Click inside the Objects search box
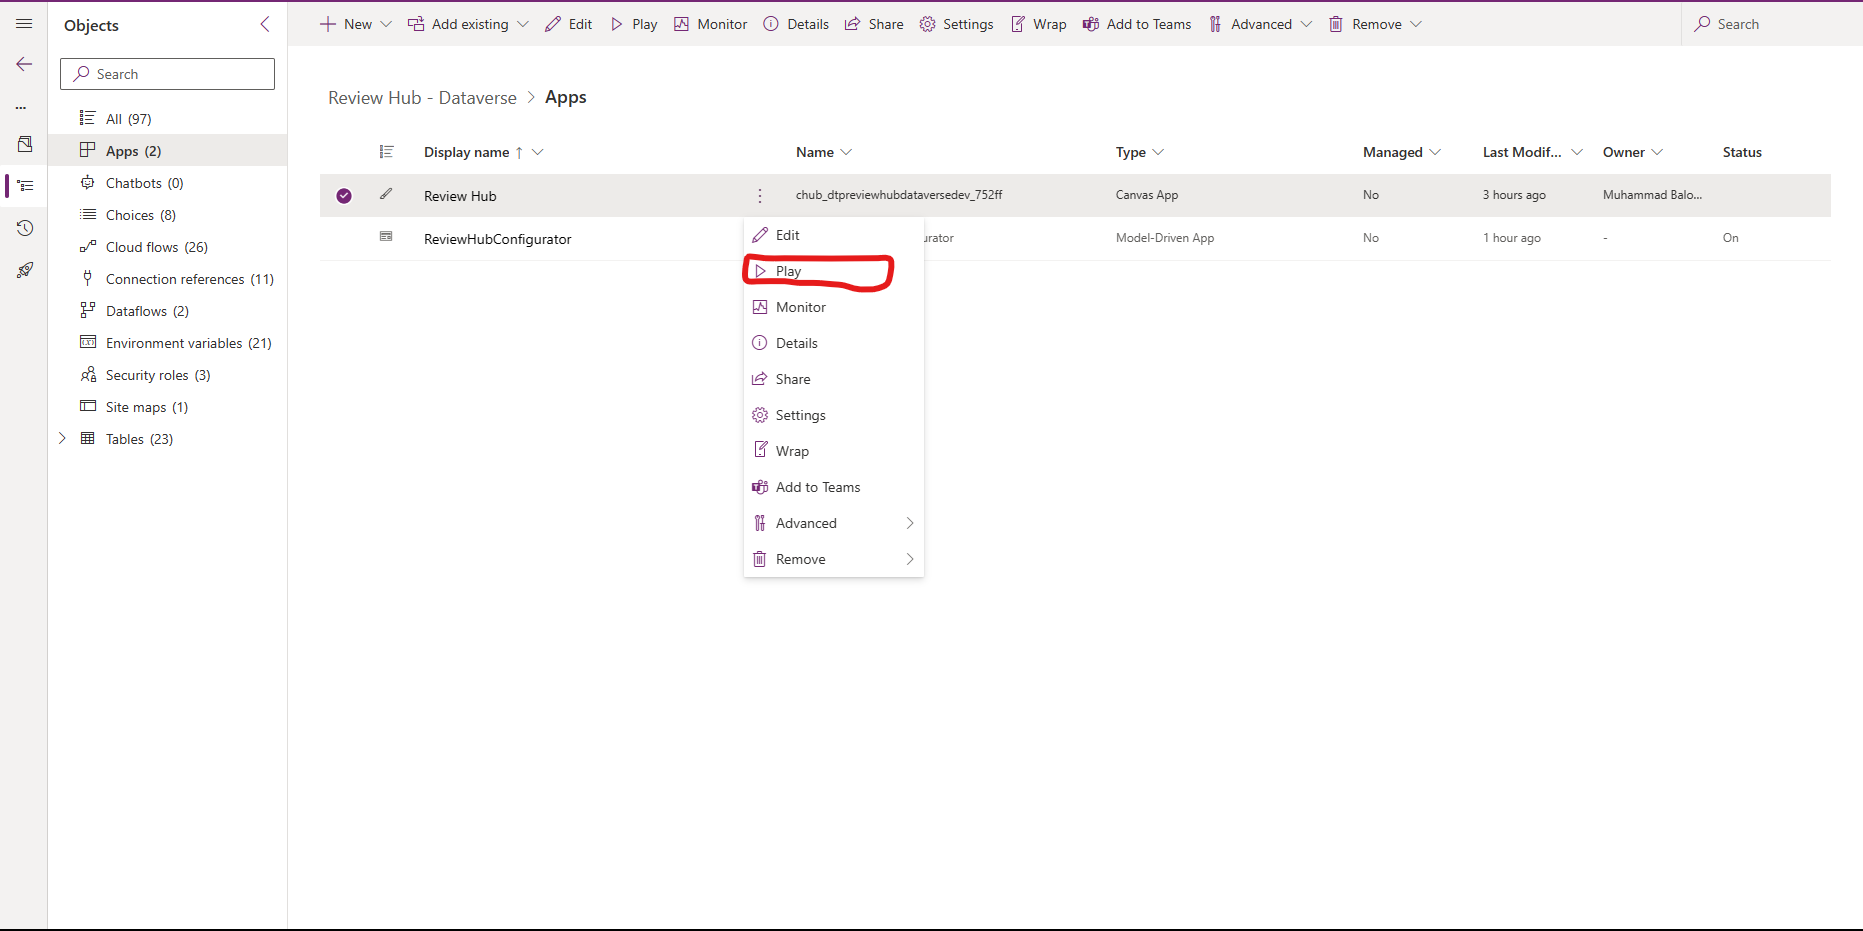1863x931 pixels. (167, 73)
